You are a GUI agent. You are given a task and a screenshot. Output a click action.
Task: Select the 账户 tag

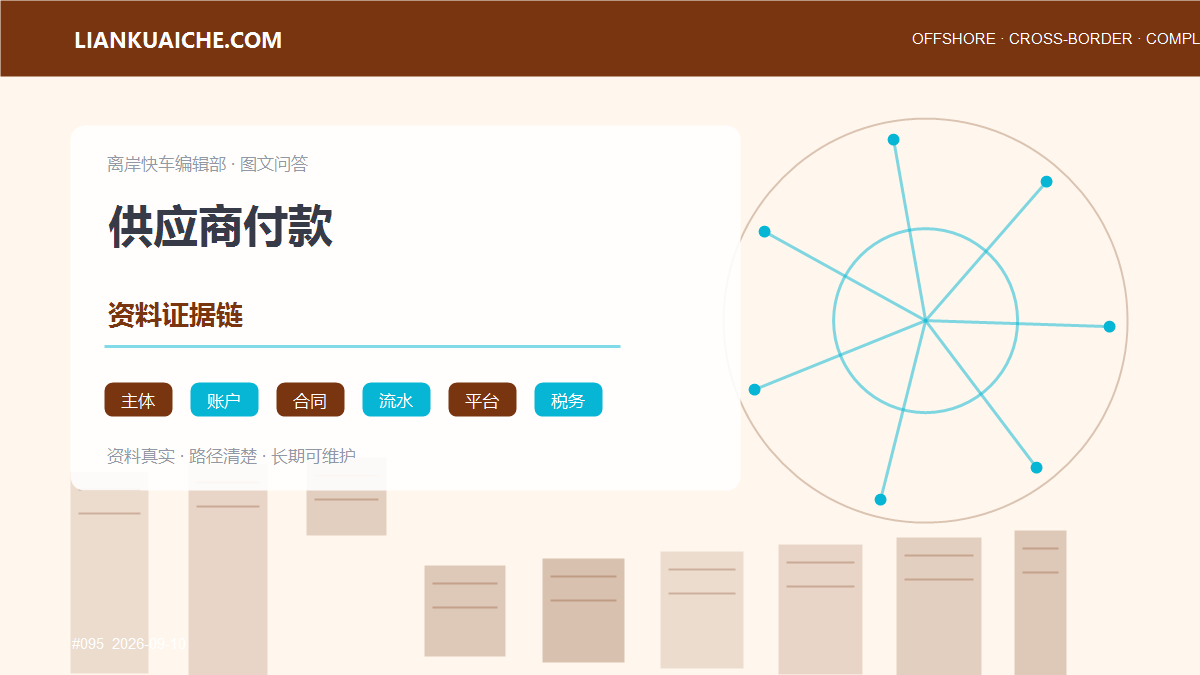click(x=224, y=400)
